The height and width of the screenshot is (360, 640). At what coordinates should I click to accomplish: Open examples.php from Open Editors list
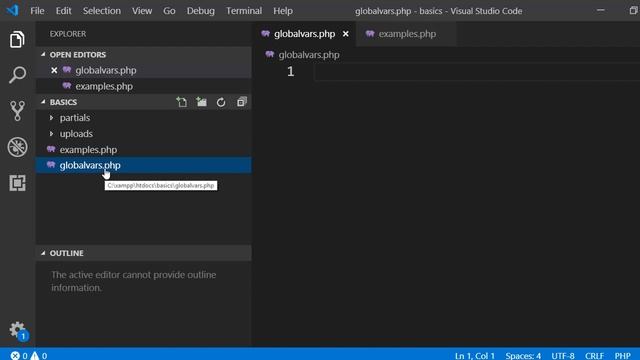(144, 86)
